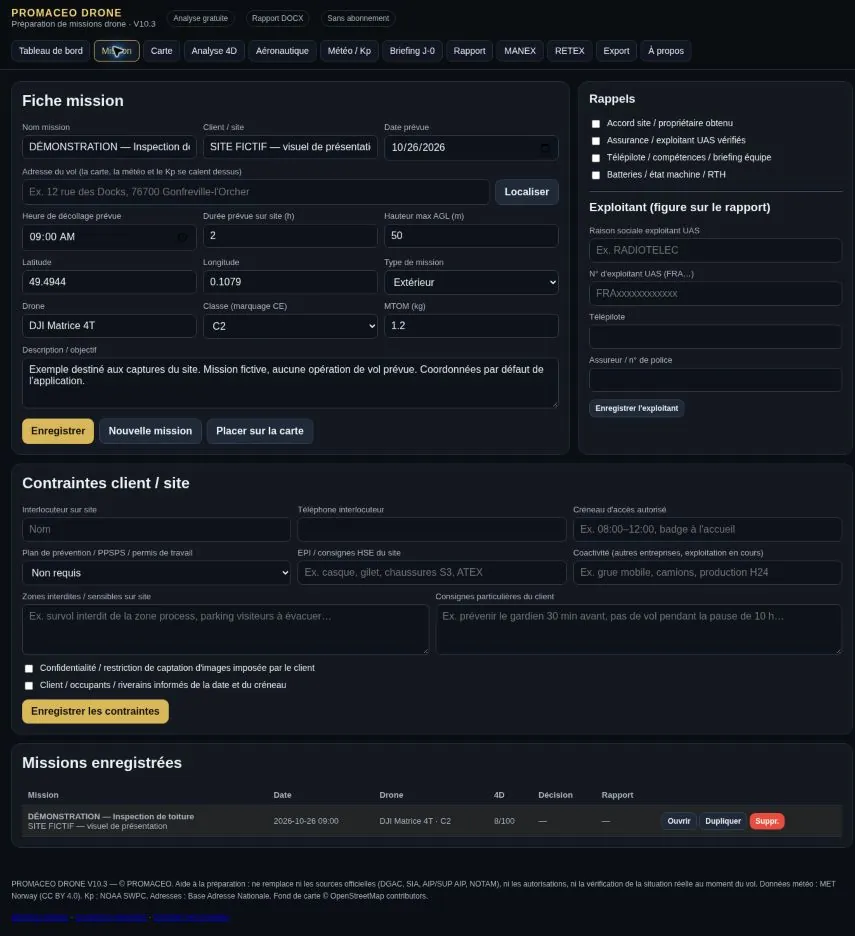Focus the Adresse du vol field
Image resolution: width=855 pixels, height=936 pixels.
coord(256,192)
